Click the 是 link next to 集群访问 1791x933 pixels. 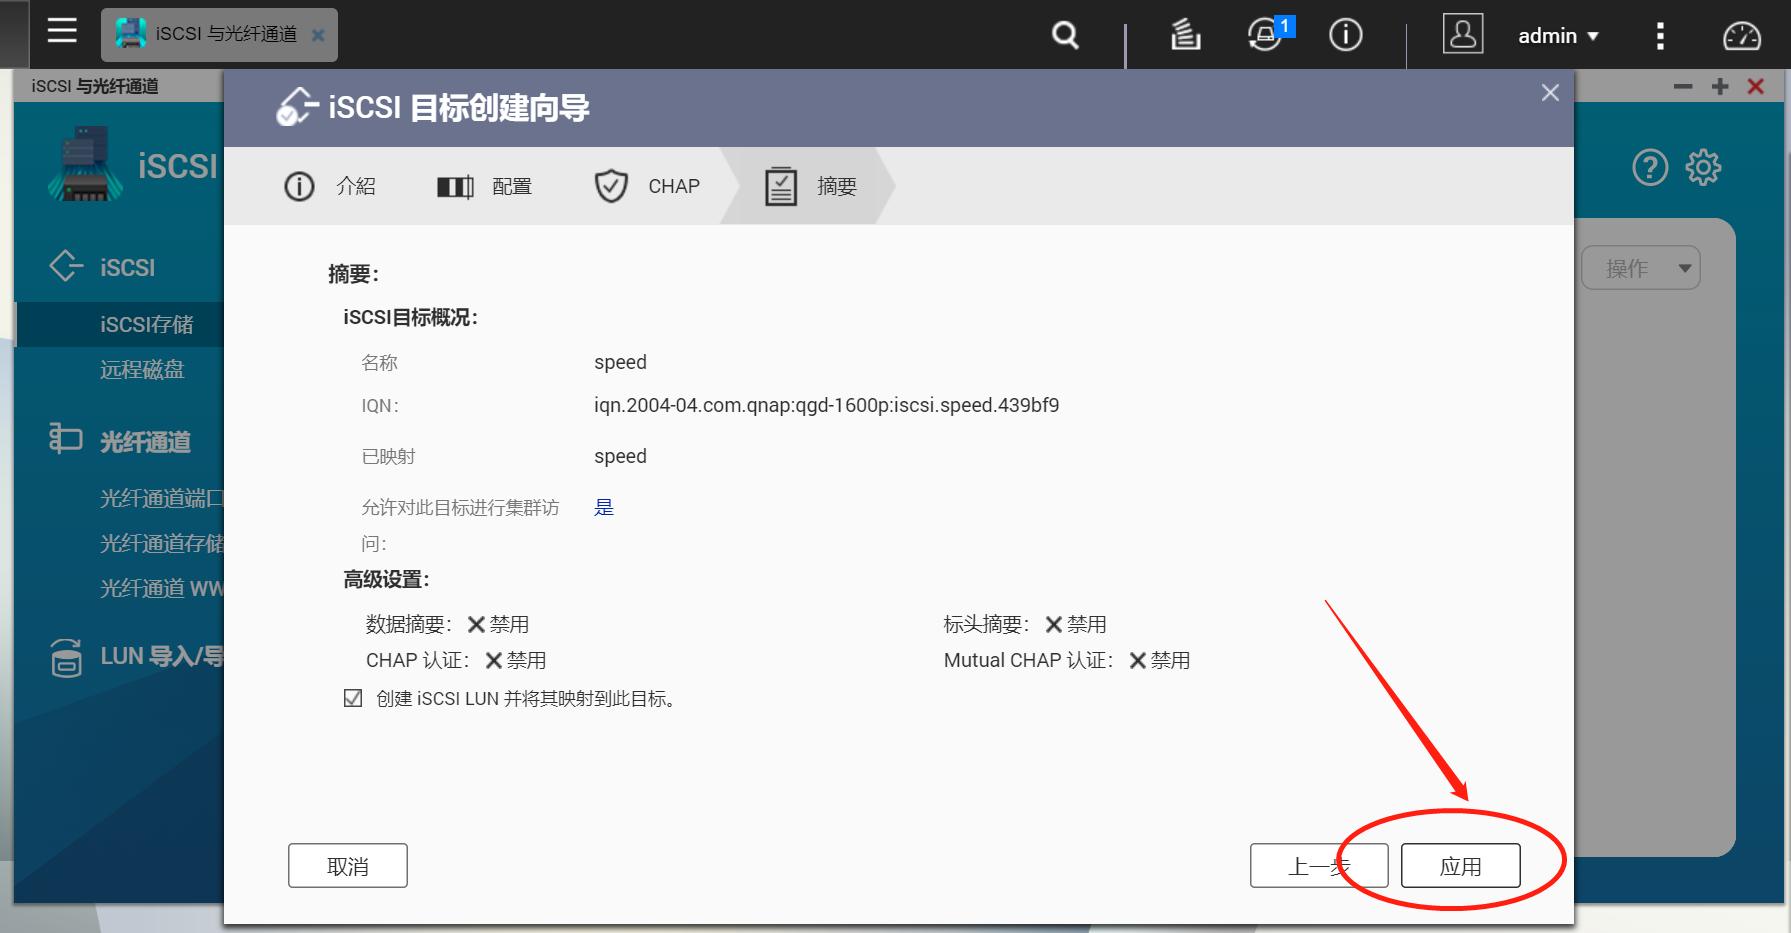[x=603, y=507]
